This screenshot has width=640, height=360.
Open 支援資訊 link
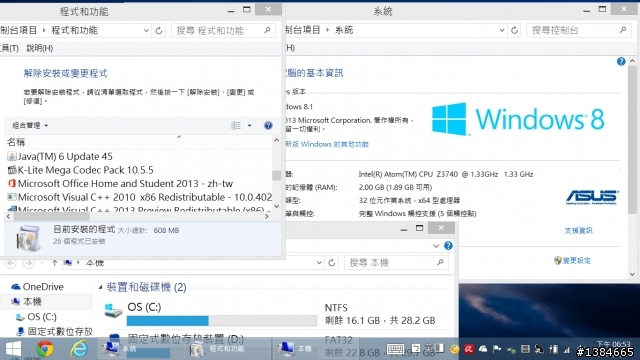[578, 231]
